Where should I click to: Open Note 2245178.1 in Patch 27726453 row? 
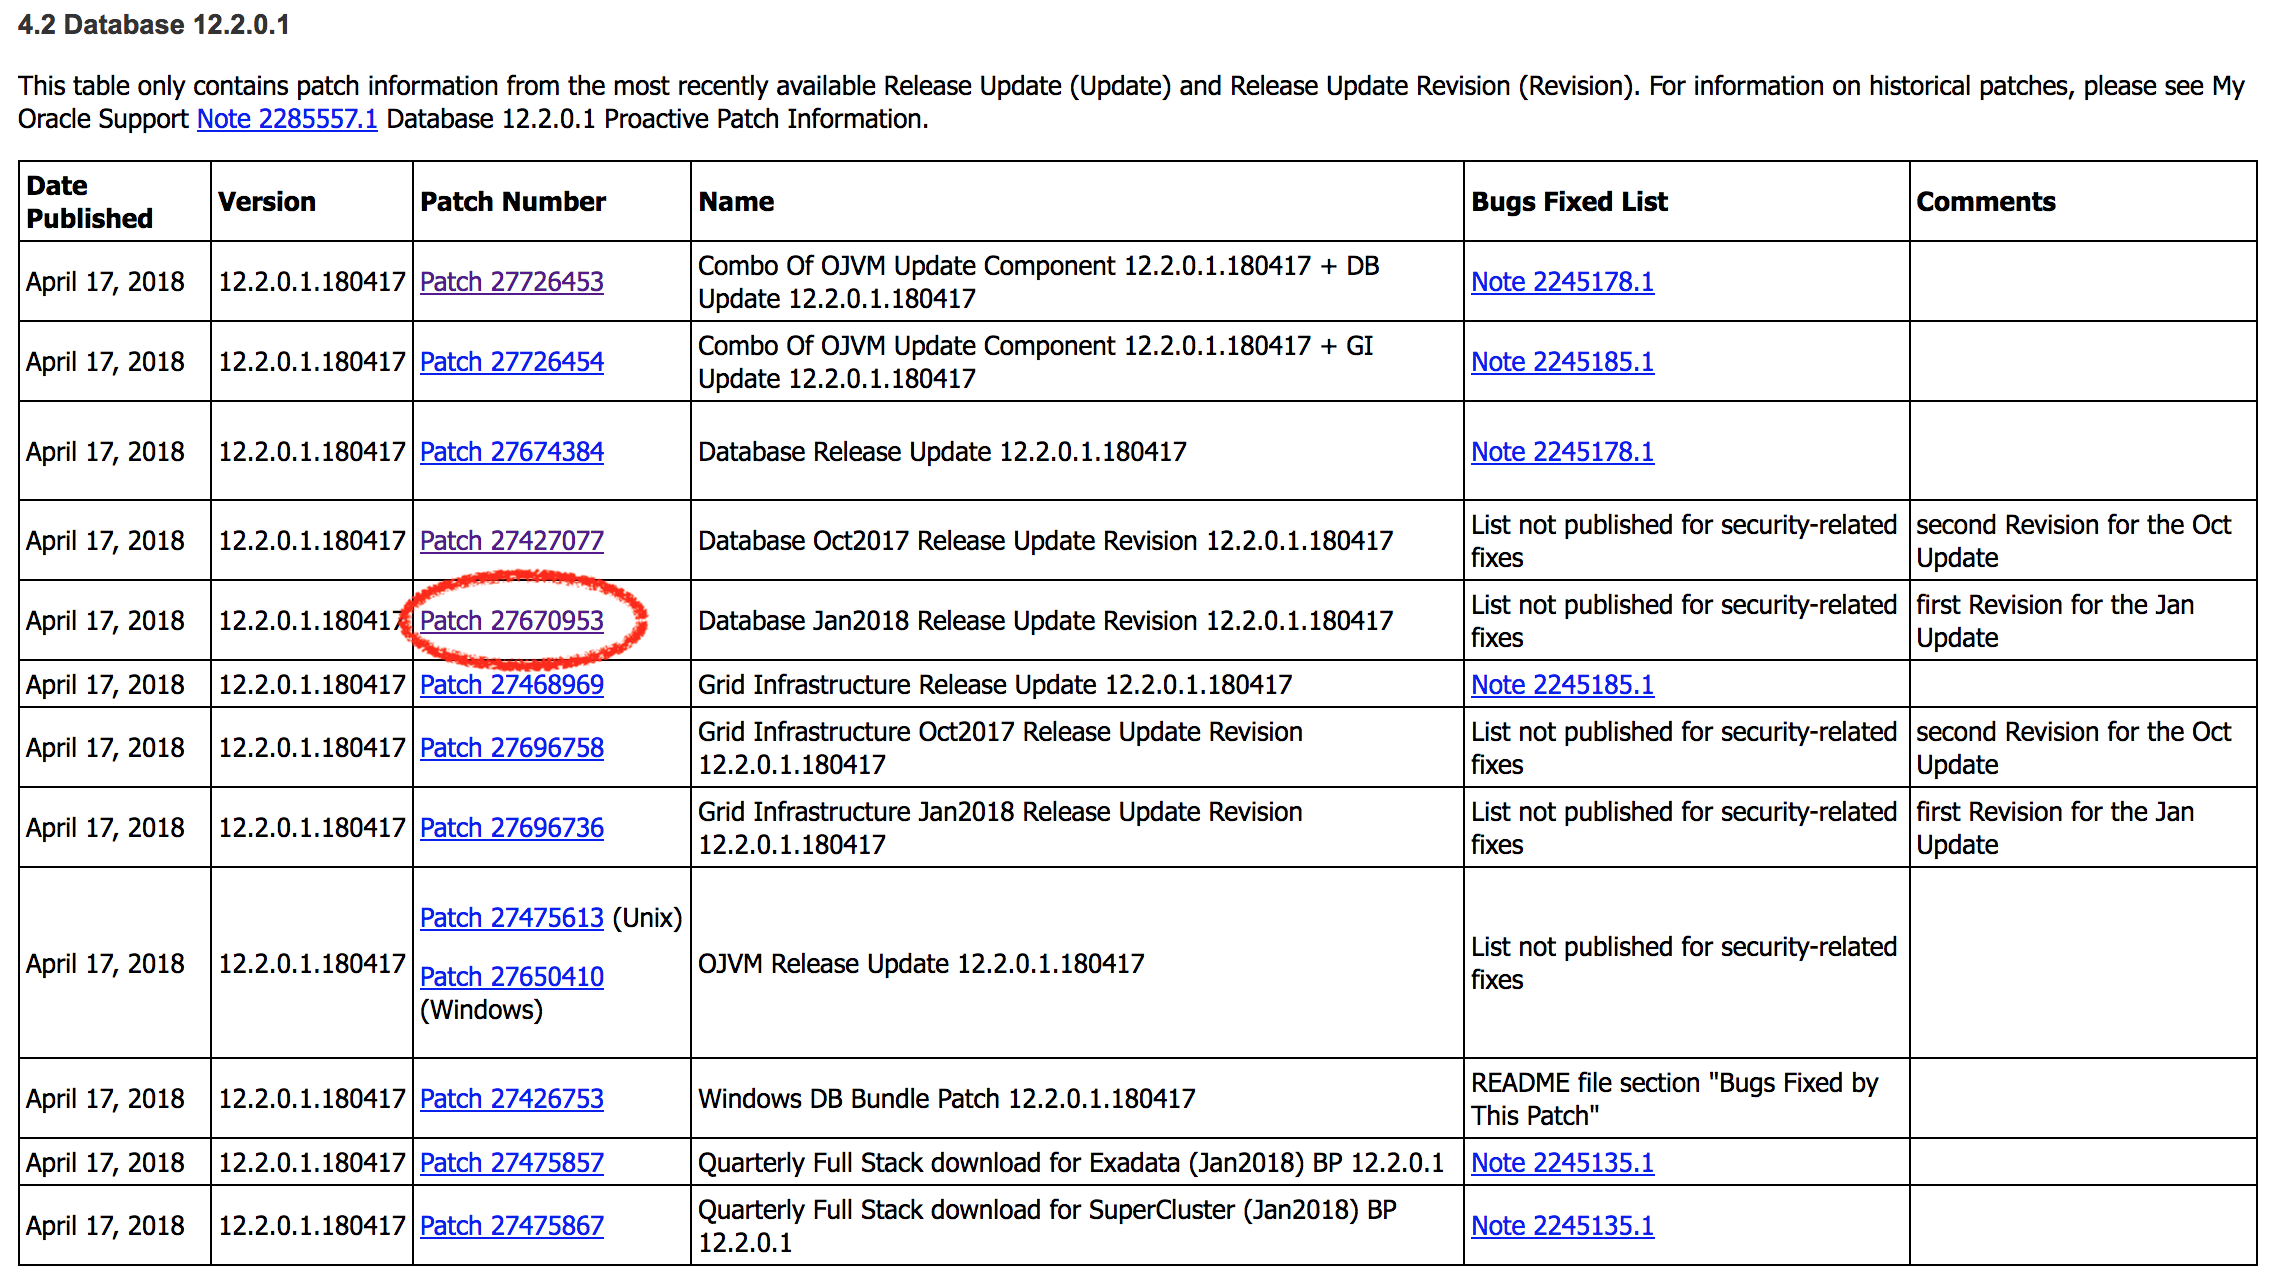tap(1562, 282)
